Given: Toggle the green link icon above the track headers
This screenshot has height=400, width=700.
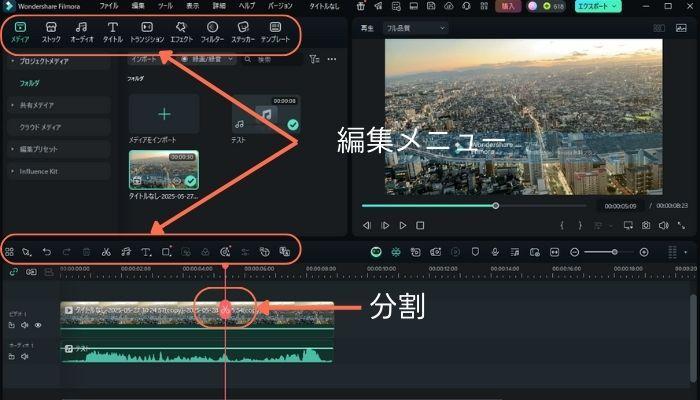Looking at the screenshot, I should (13, 271).
